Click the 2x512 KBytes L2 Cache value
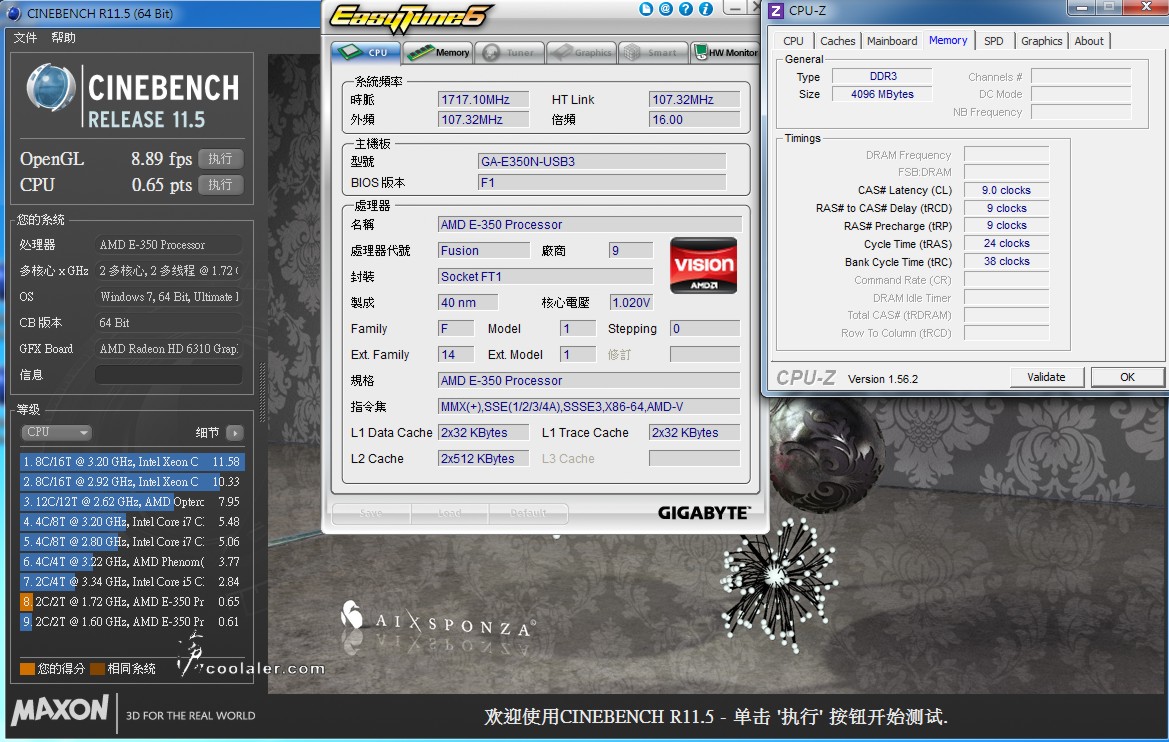 click(x=483, y=459)
